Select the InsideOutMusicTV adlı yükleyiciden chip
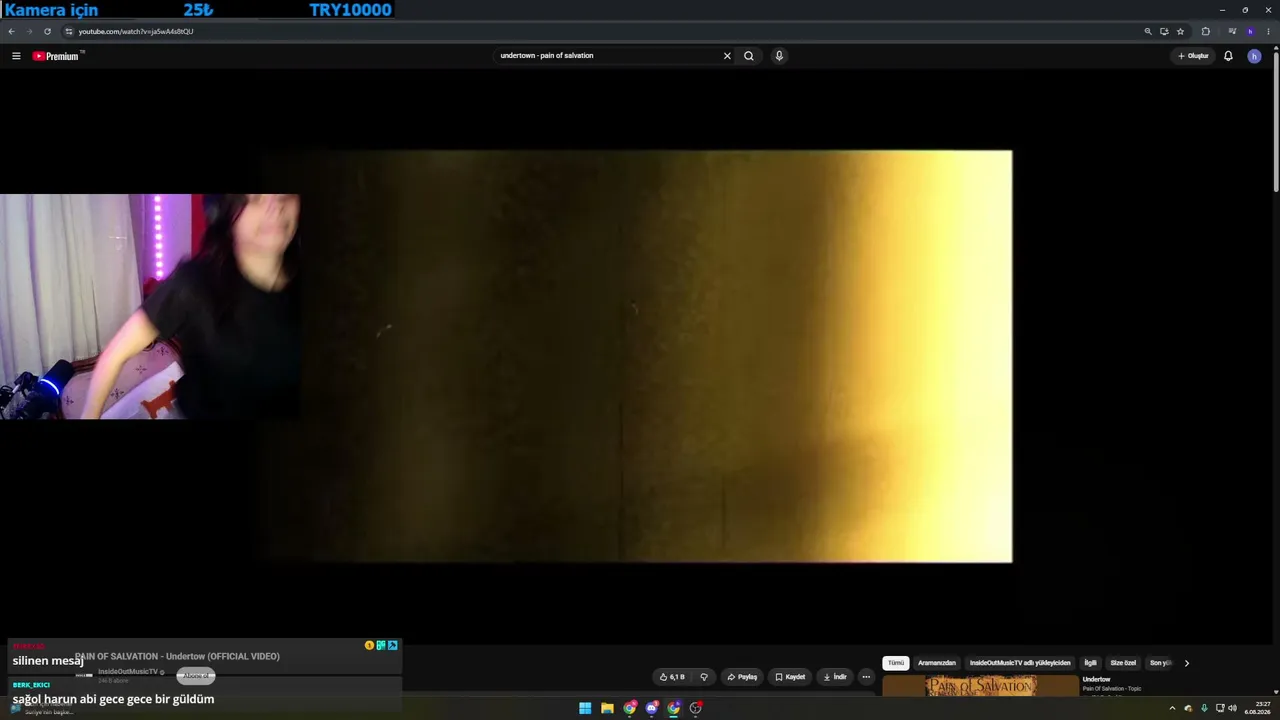Viewport: 1280px width, 720px height. pos(1020,663)
